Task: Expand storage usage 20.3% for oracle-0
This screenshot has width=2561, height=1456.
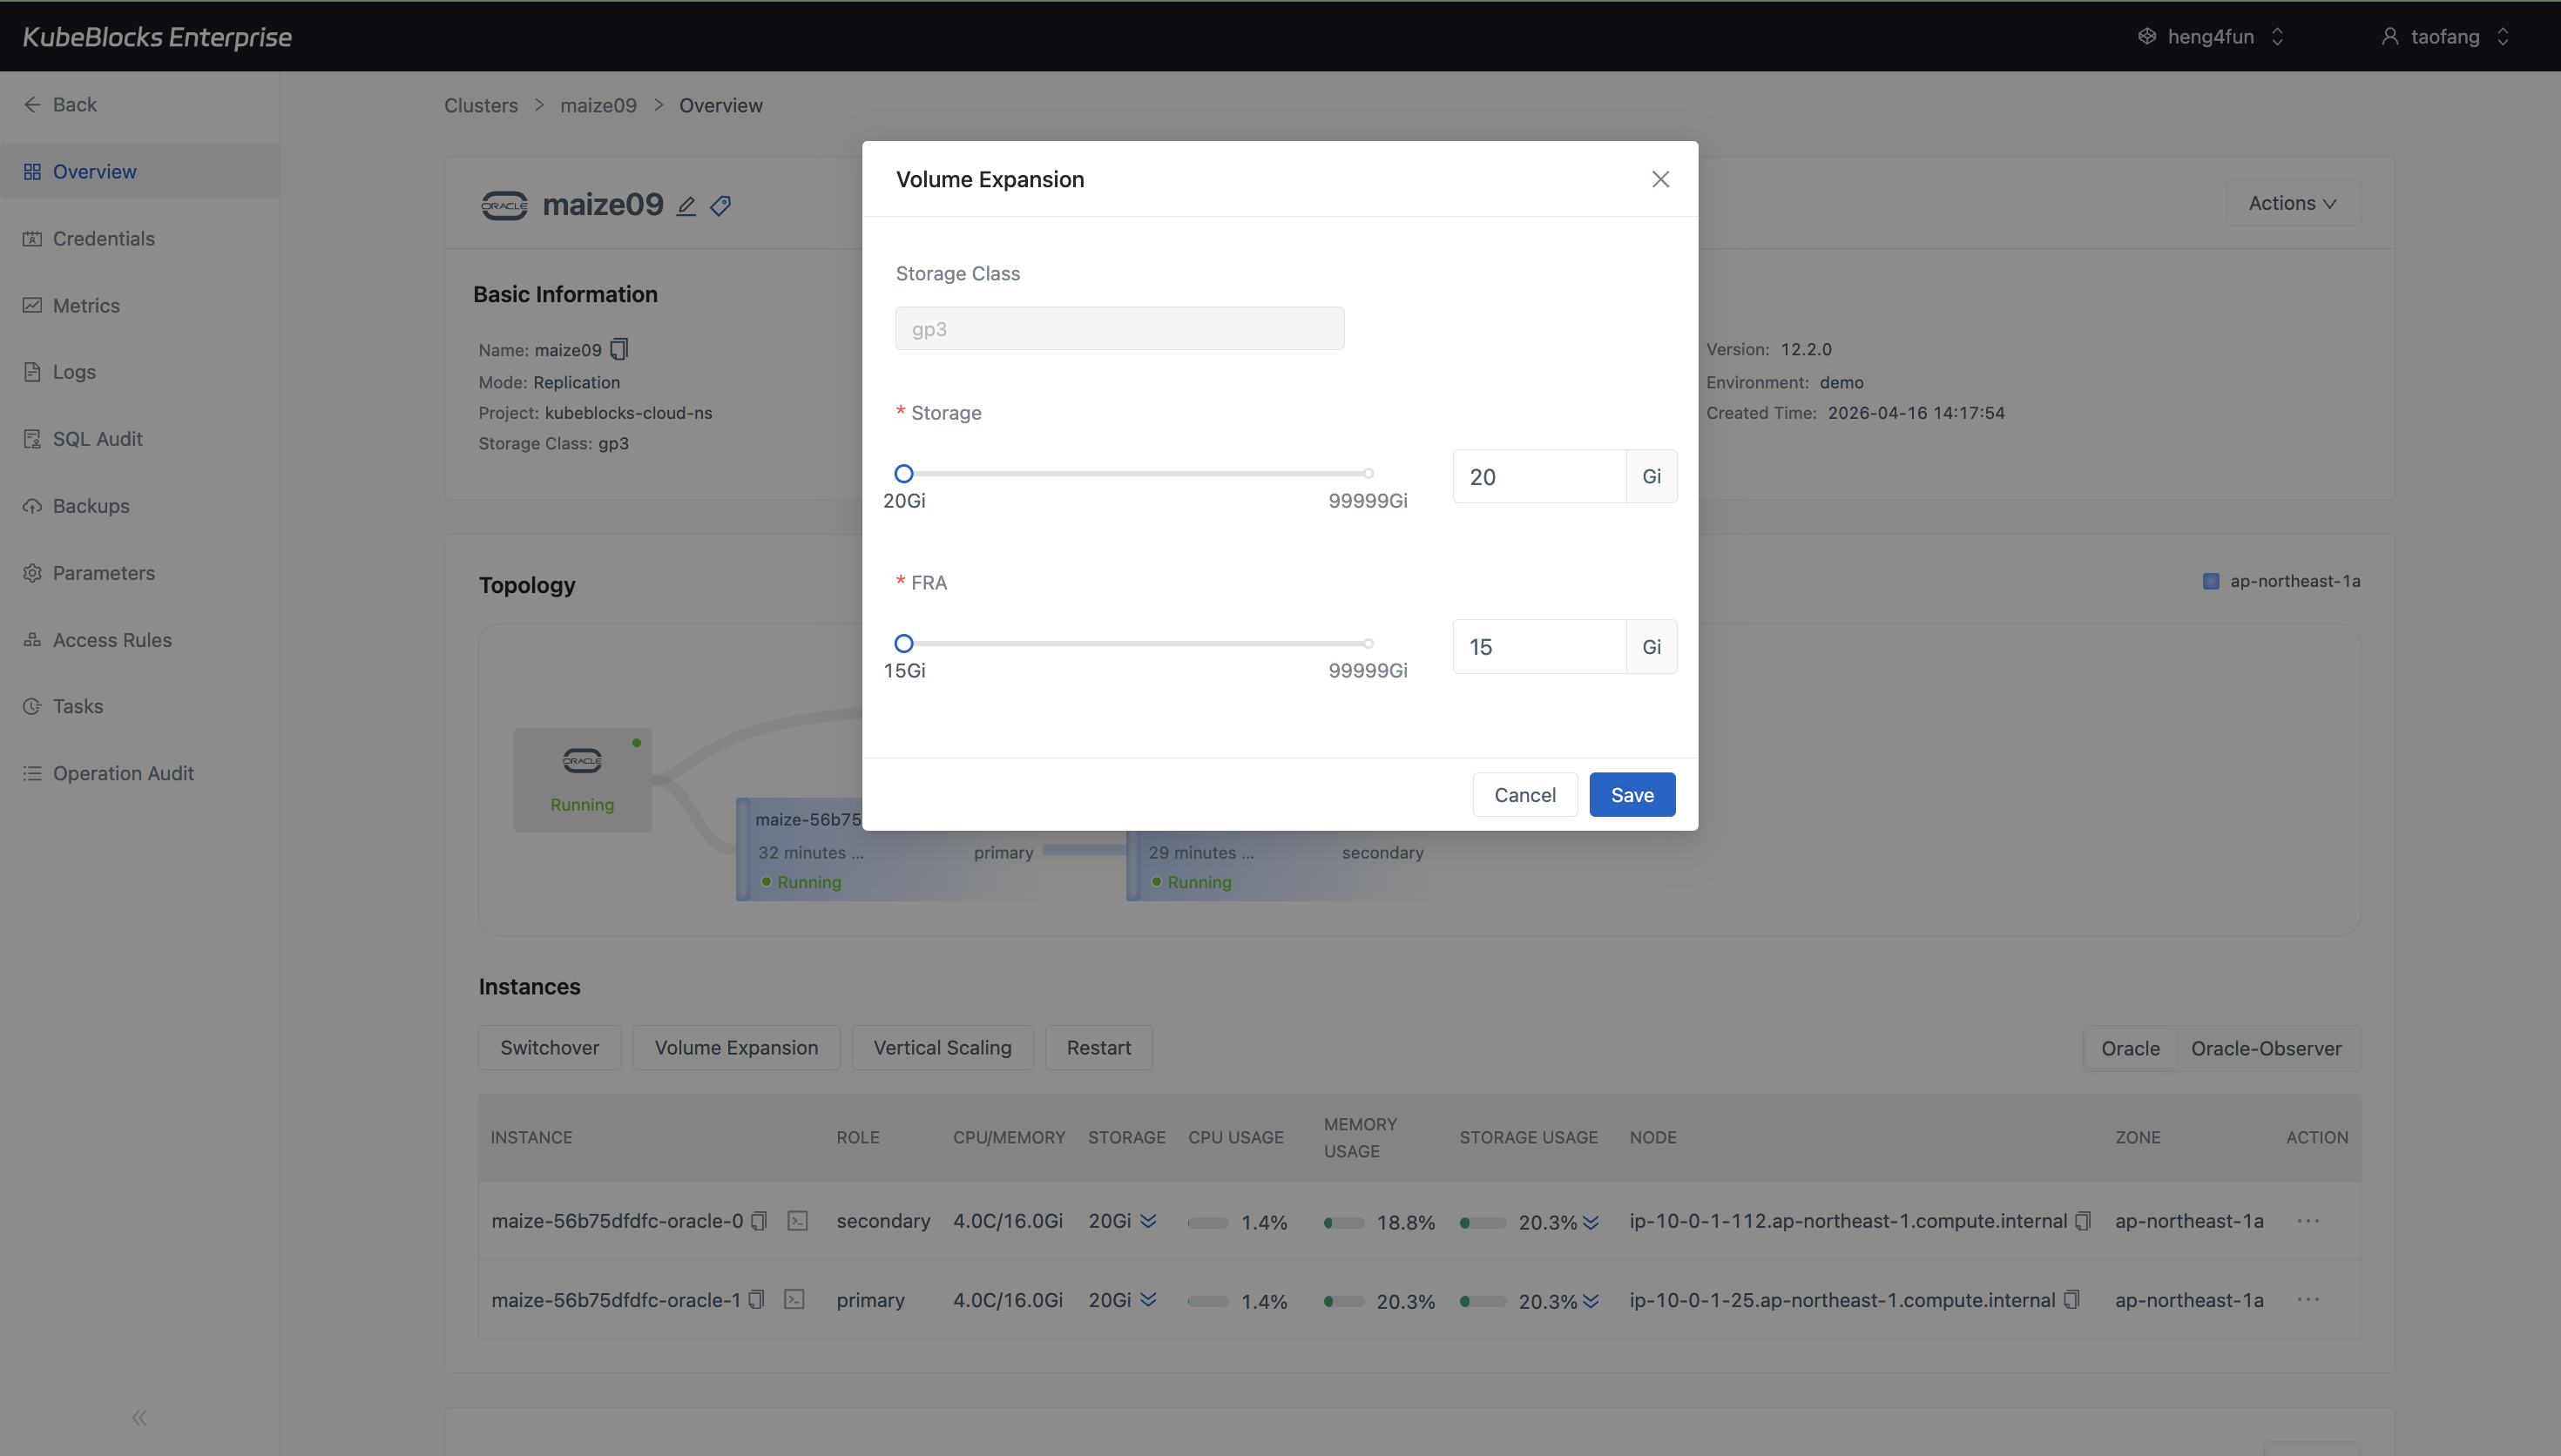Action: [x=1591, y=1222]
